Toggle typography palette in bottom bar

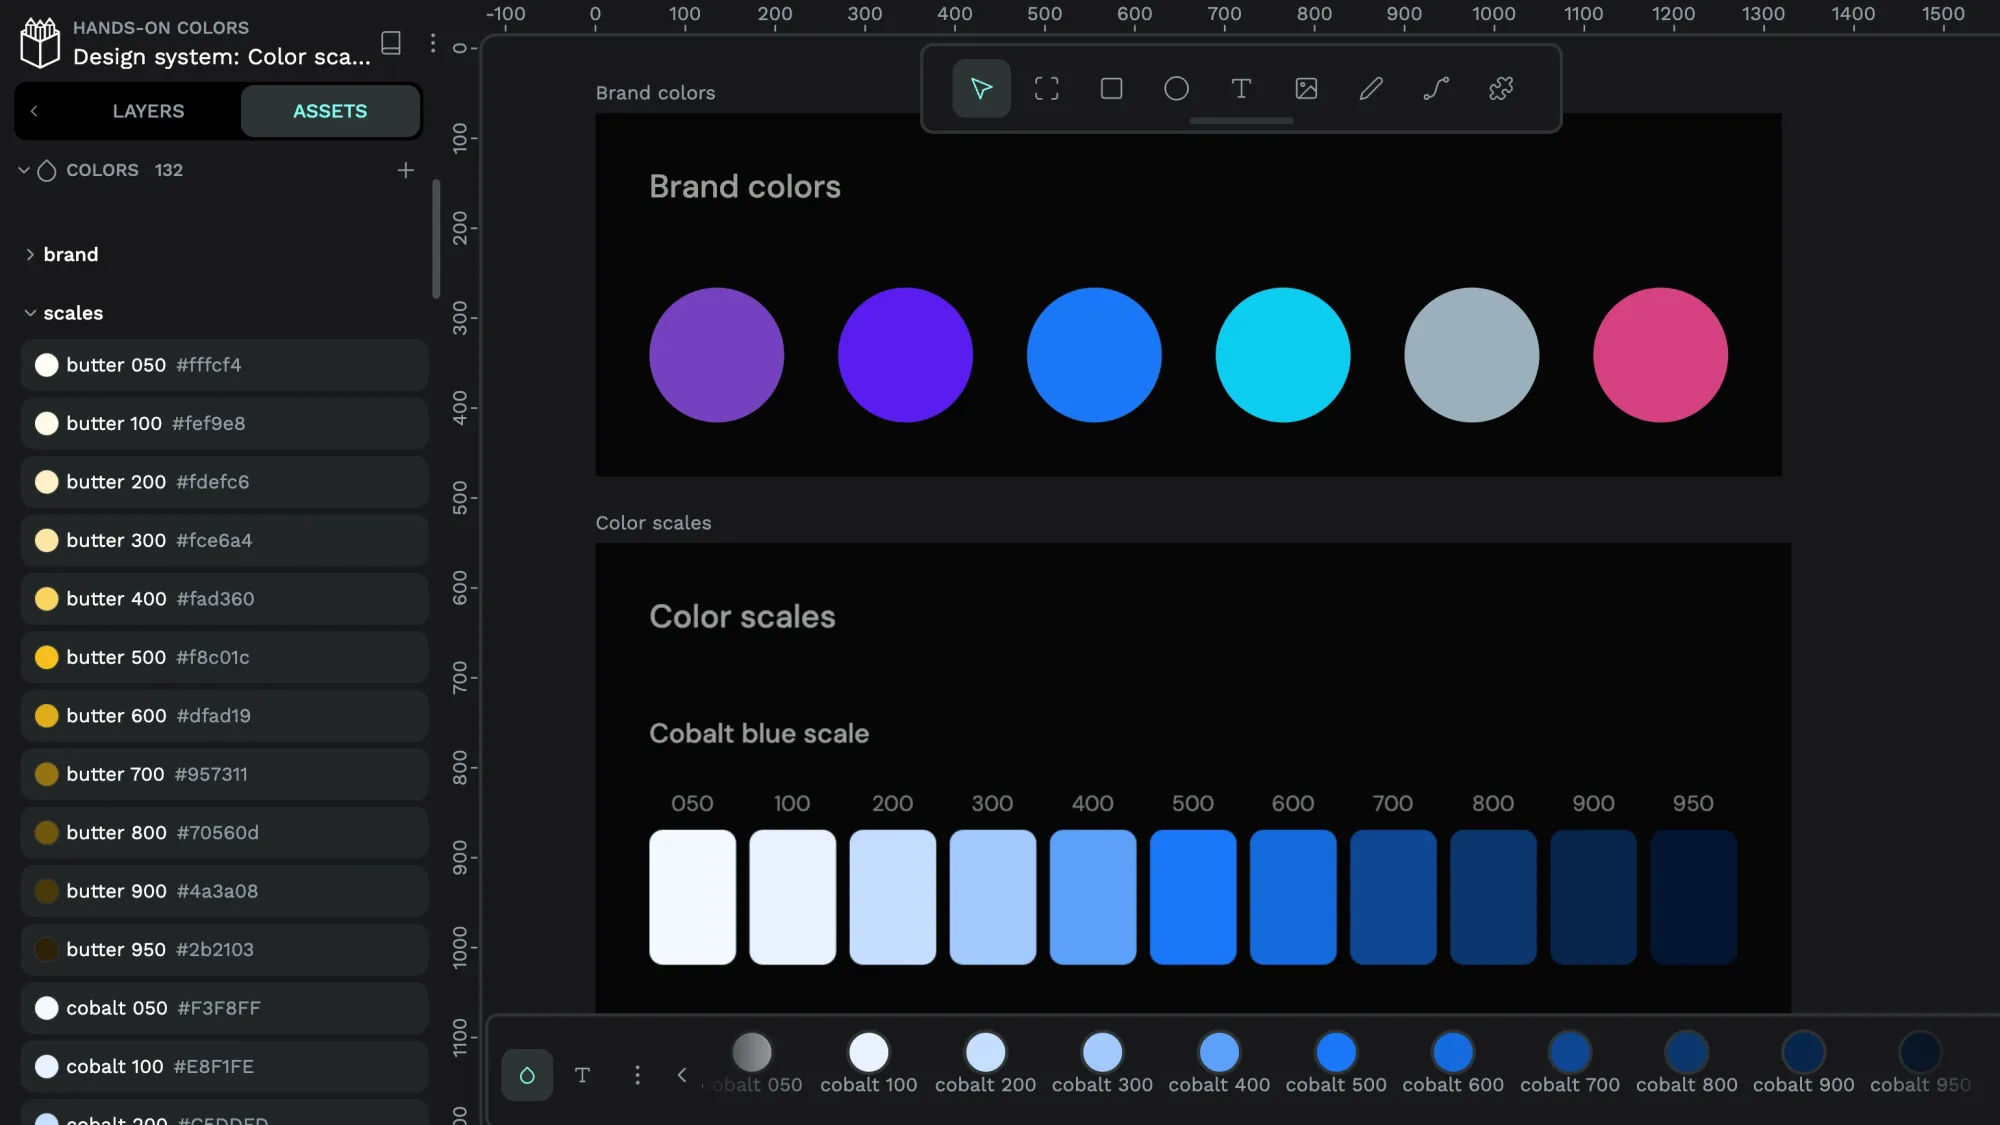coord(582,1075)
